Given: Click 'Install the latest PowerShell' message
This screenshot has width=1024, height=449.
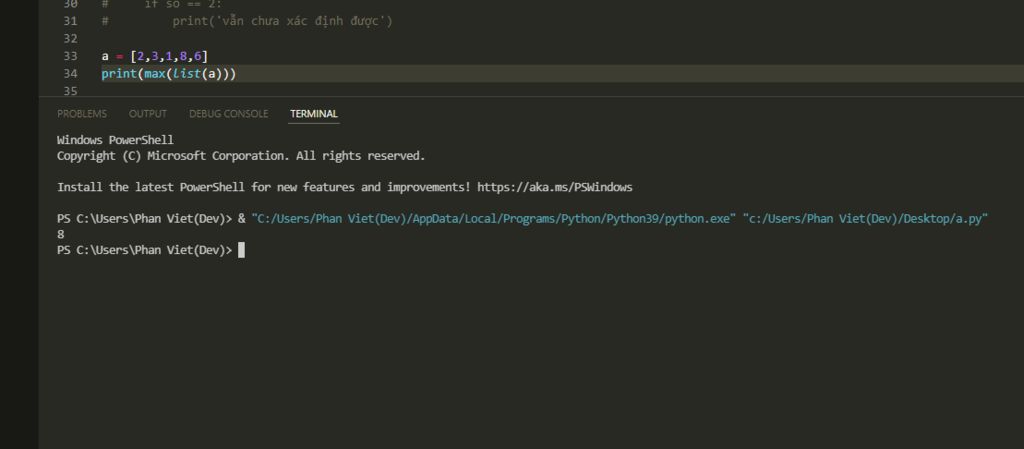Looking at the screenshot, I should click(345, 187).
